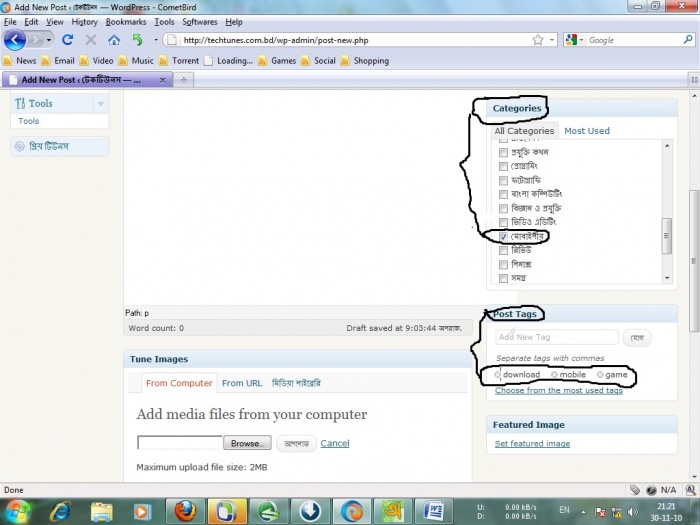This screenshot has height=525, width=700.
Task: Open the Shopping bookmark feed
Action: coord(365,61)
